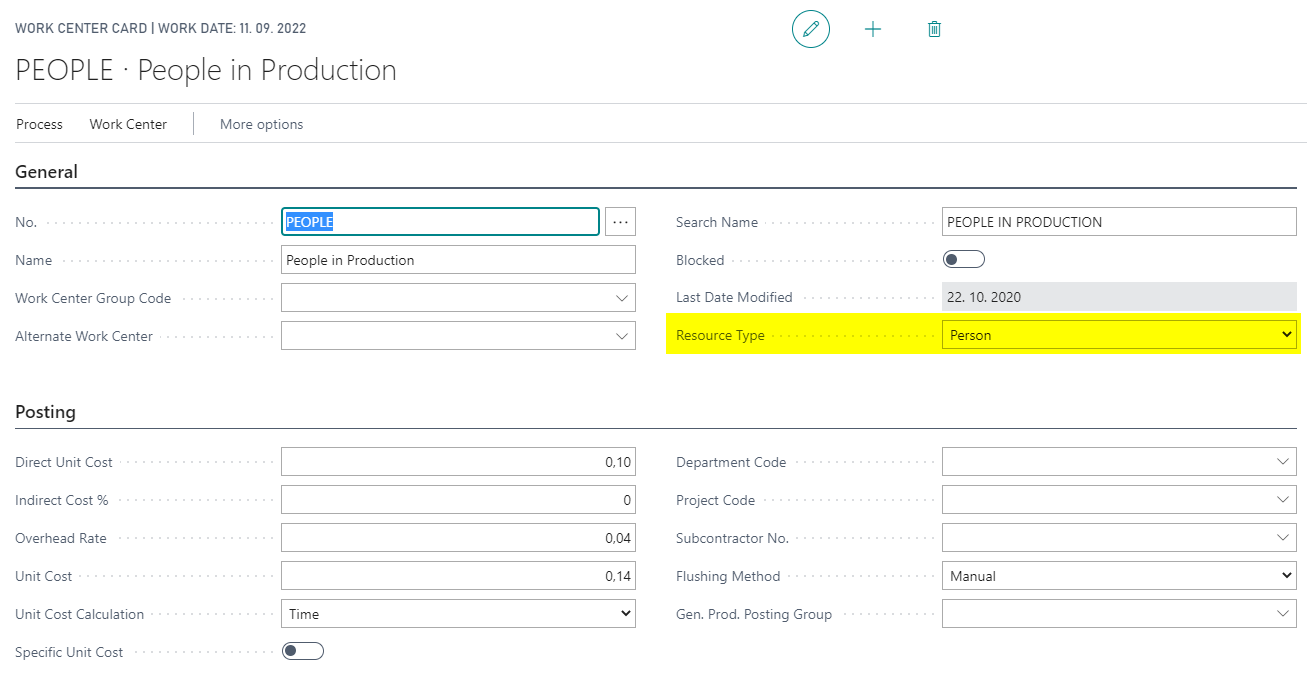Viewport: 1307px width, 687px height.
Task: Click the Alternate Work Center label
Action: (x=84, y=336)
